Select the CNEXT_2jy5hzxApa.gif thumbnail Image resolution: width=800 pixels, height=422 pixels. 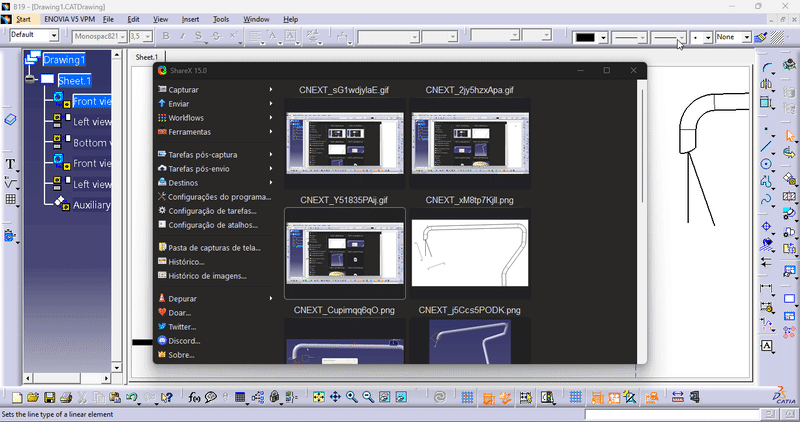click(x=470, y=143)
